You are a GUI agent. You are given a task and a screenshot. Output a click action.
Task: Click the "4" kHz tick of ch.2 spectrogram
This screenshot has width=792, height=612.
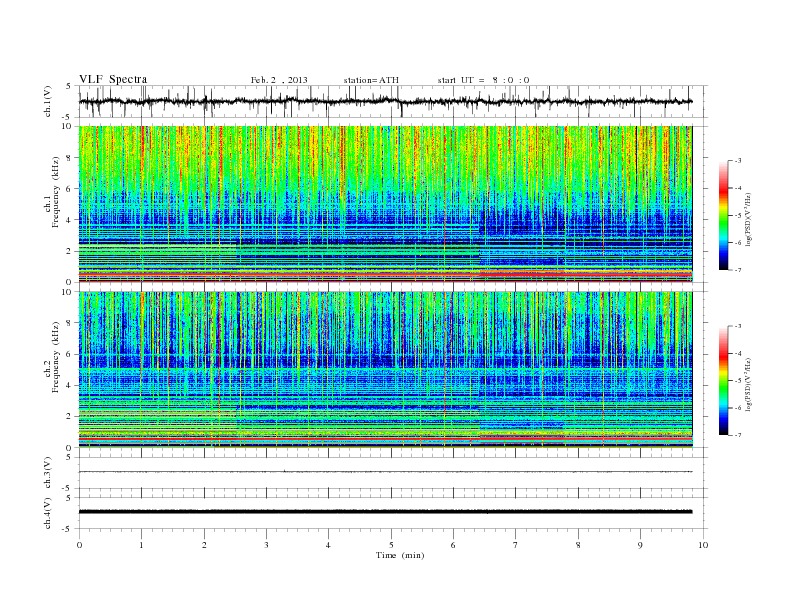coord(69,385)
